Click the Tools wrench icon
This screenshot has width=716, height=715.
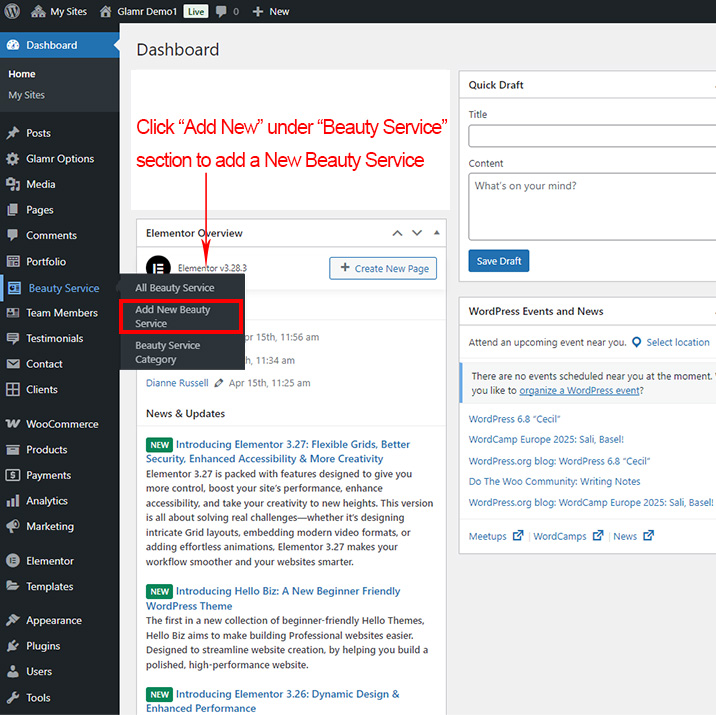pos(13,698)
